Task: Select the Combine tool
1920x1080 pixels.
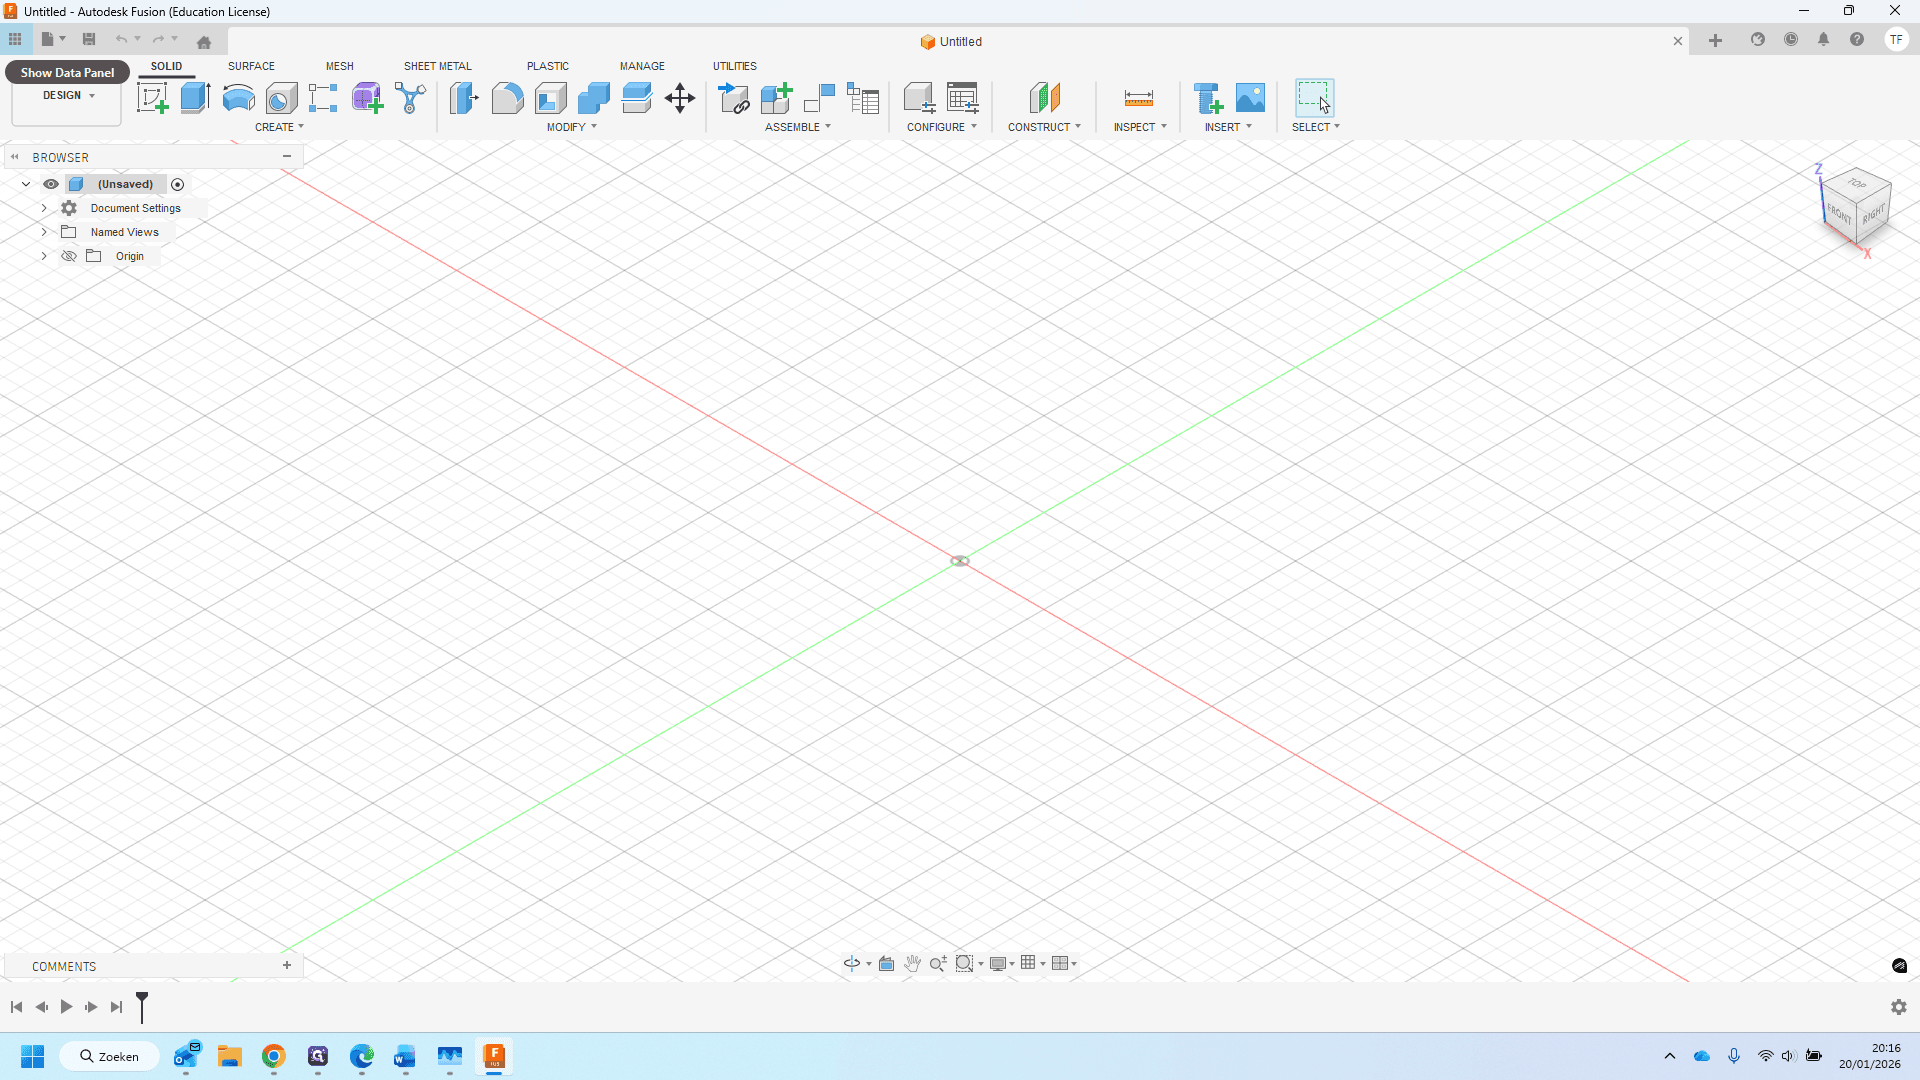Action: (593, 98)
